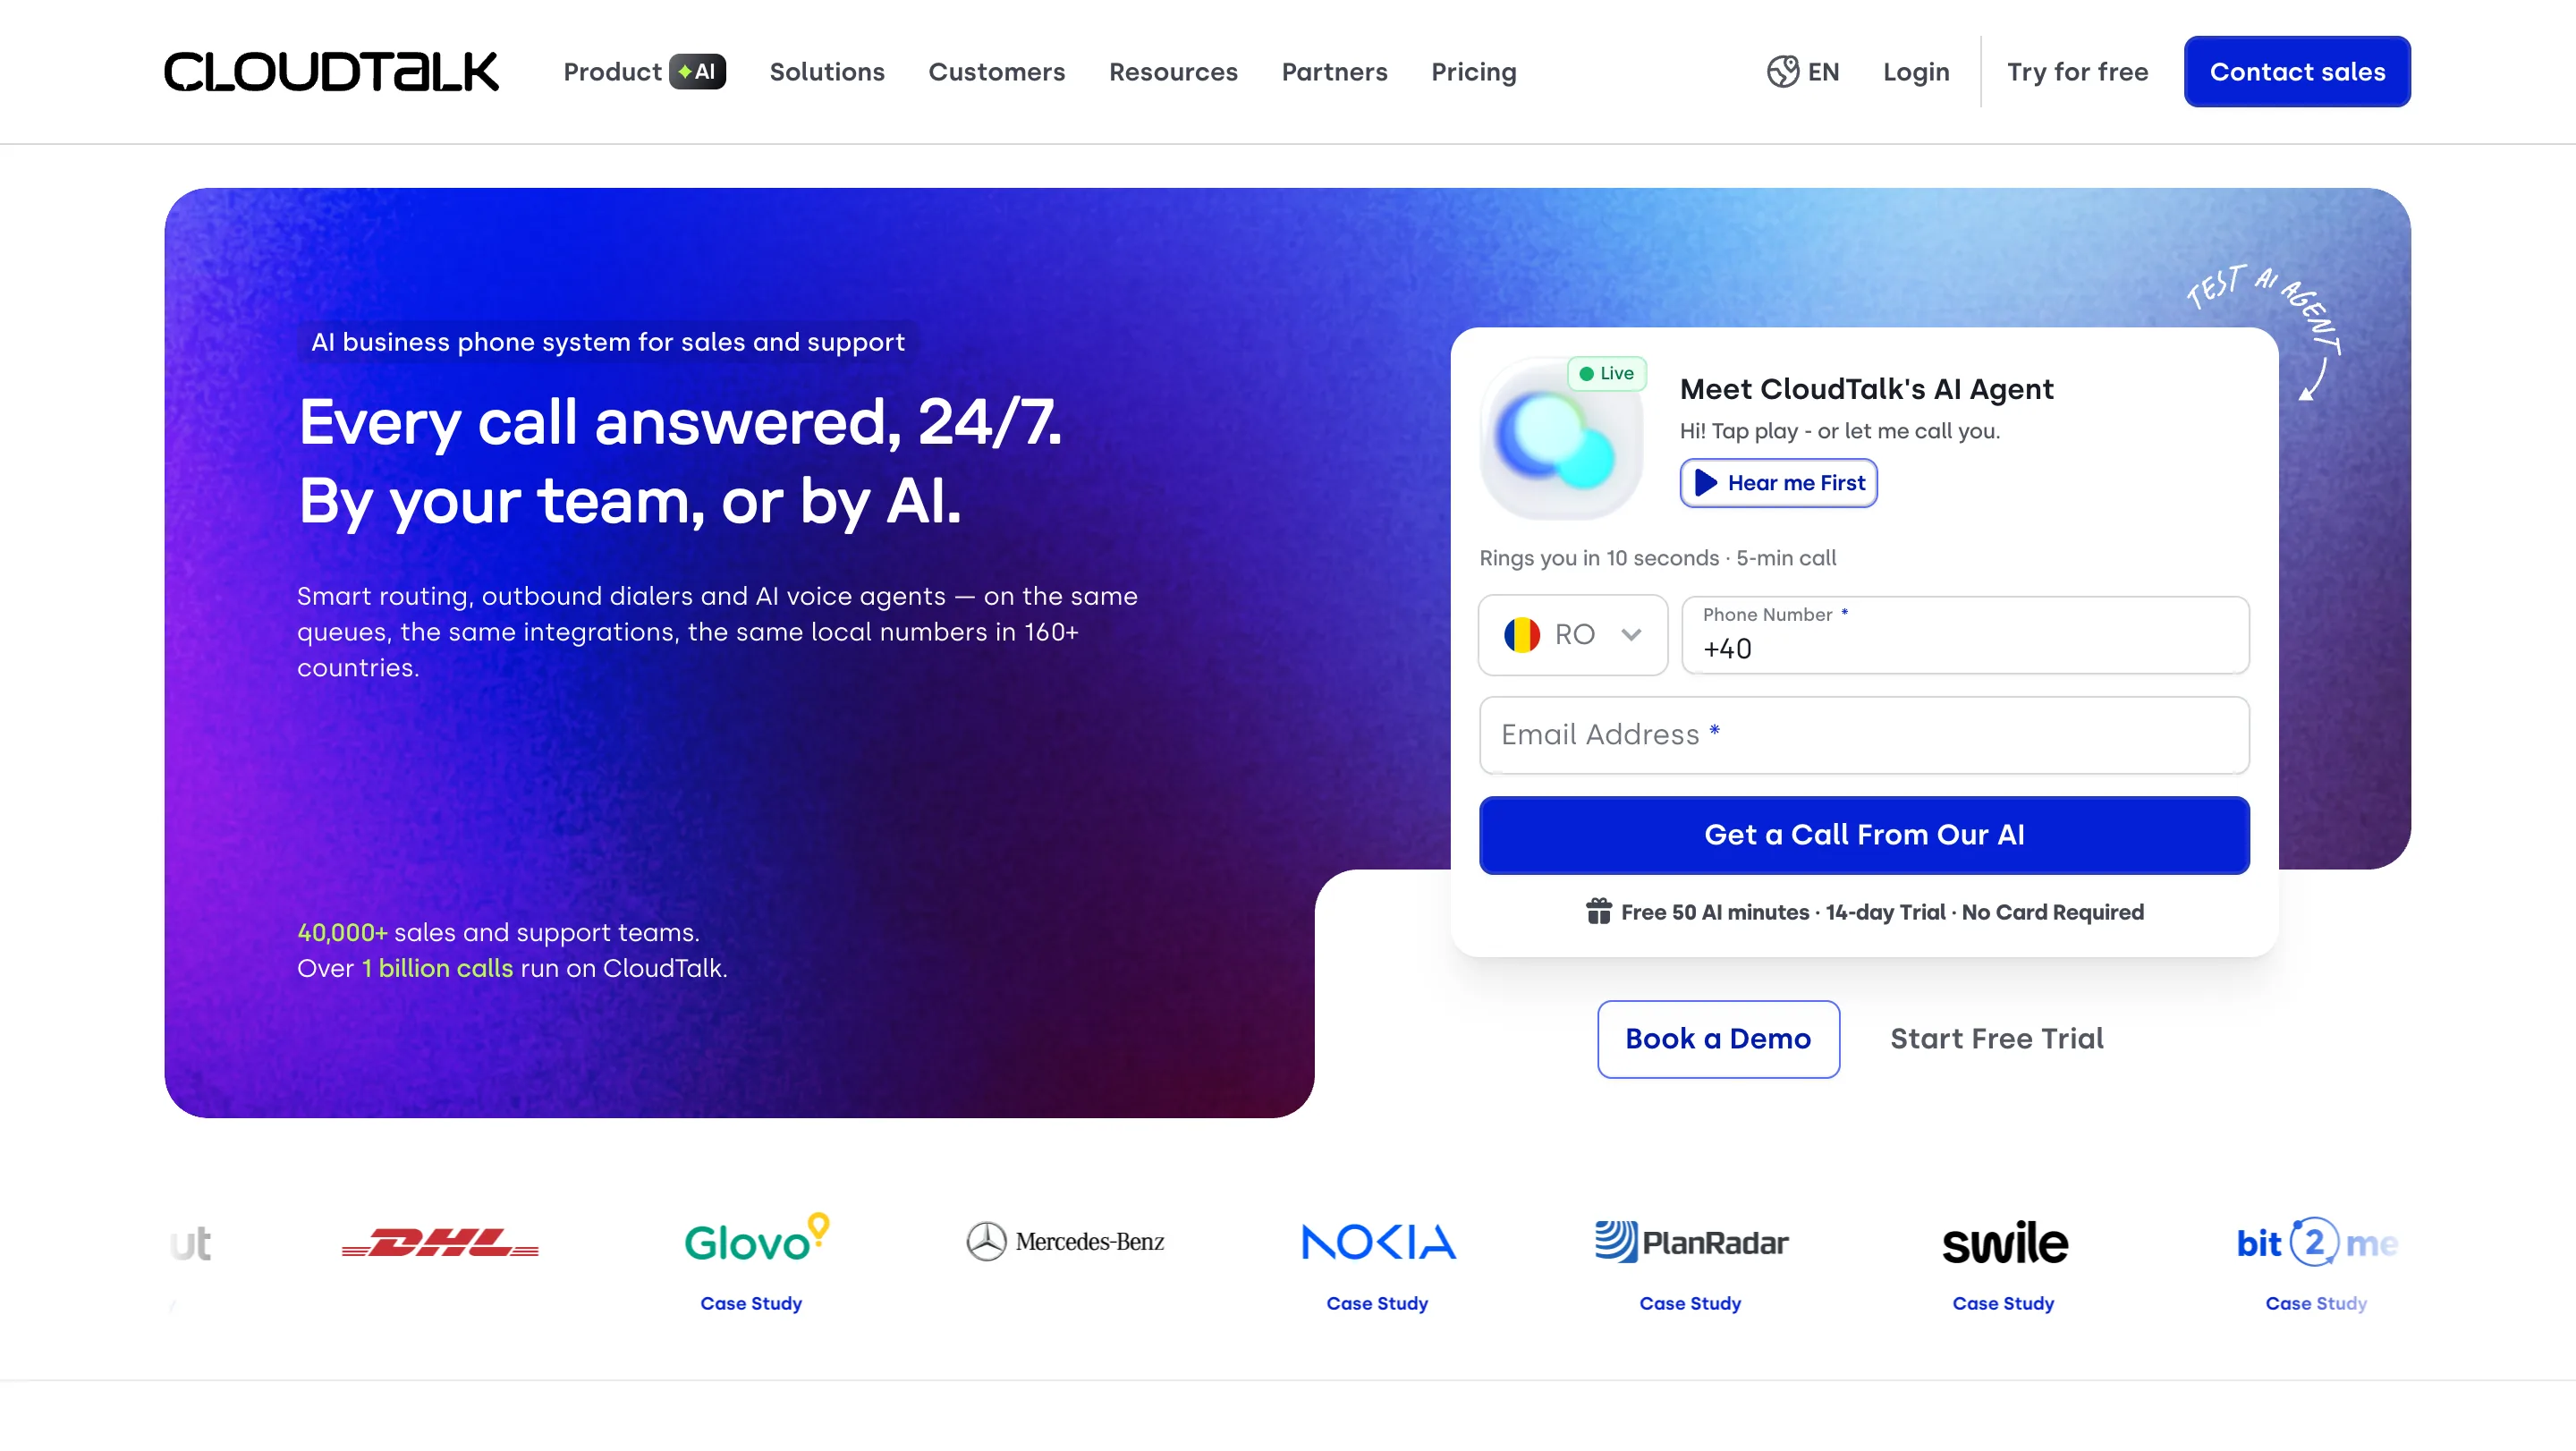Click the Nokia logo
Image resolution: width=2576 pixels, height=1451 pixels.
tap(1378, 1242)
